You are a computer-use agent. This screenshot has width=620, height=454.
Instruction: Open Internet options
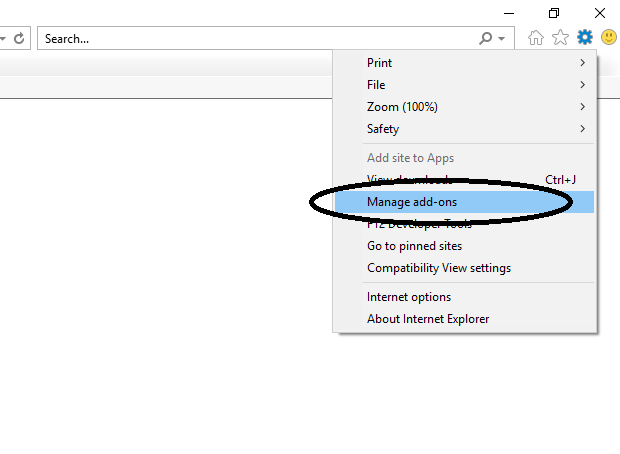pos(464,297)
